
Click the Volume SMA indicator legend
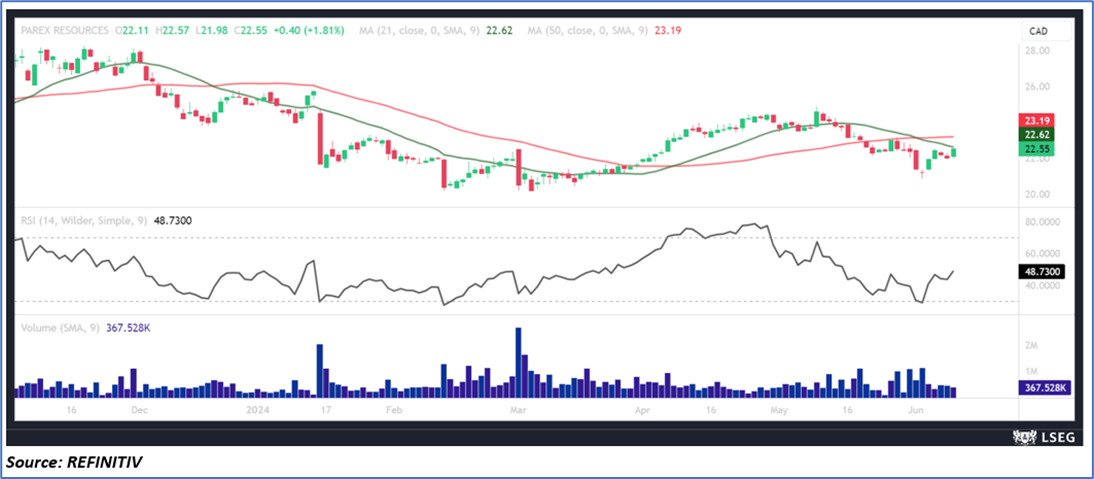click(x=59, y=326)
